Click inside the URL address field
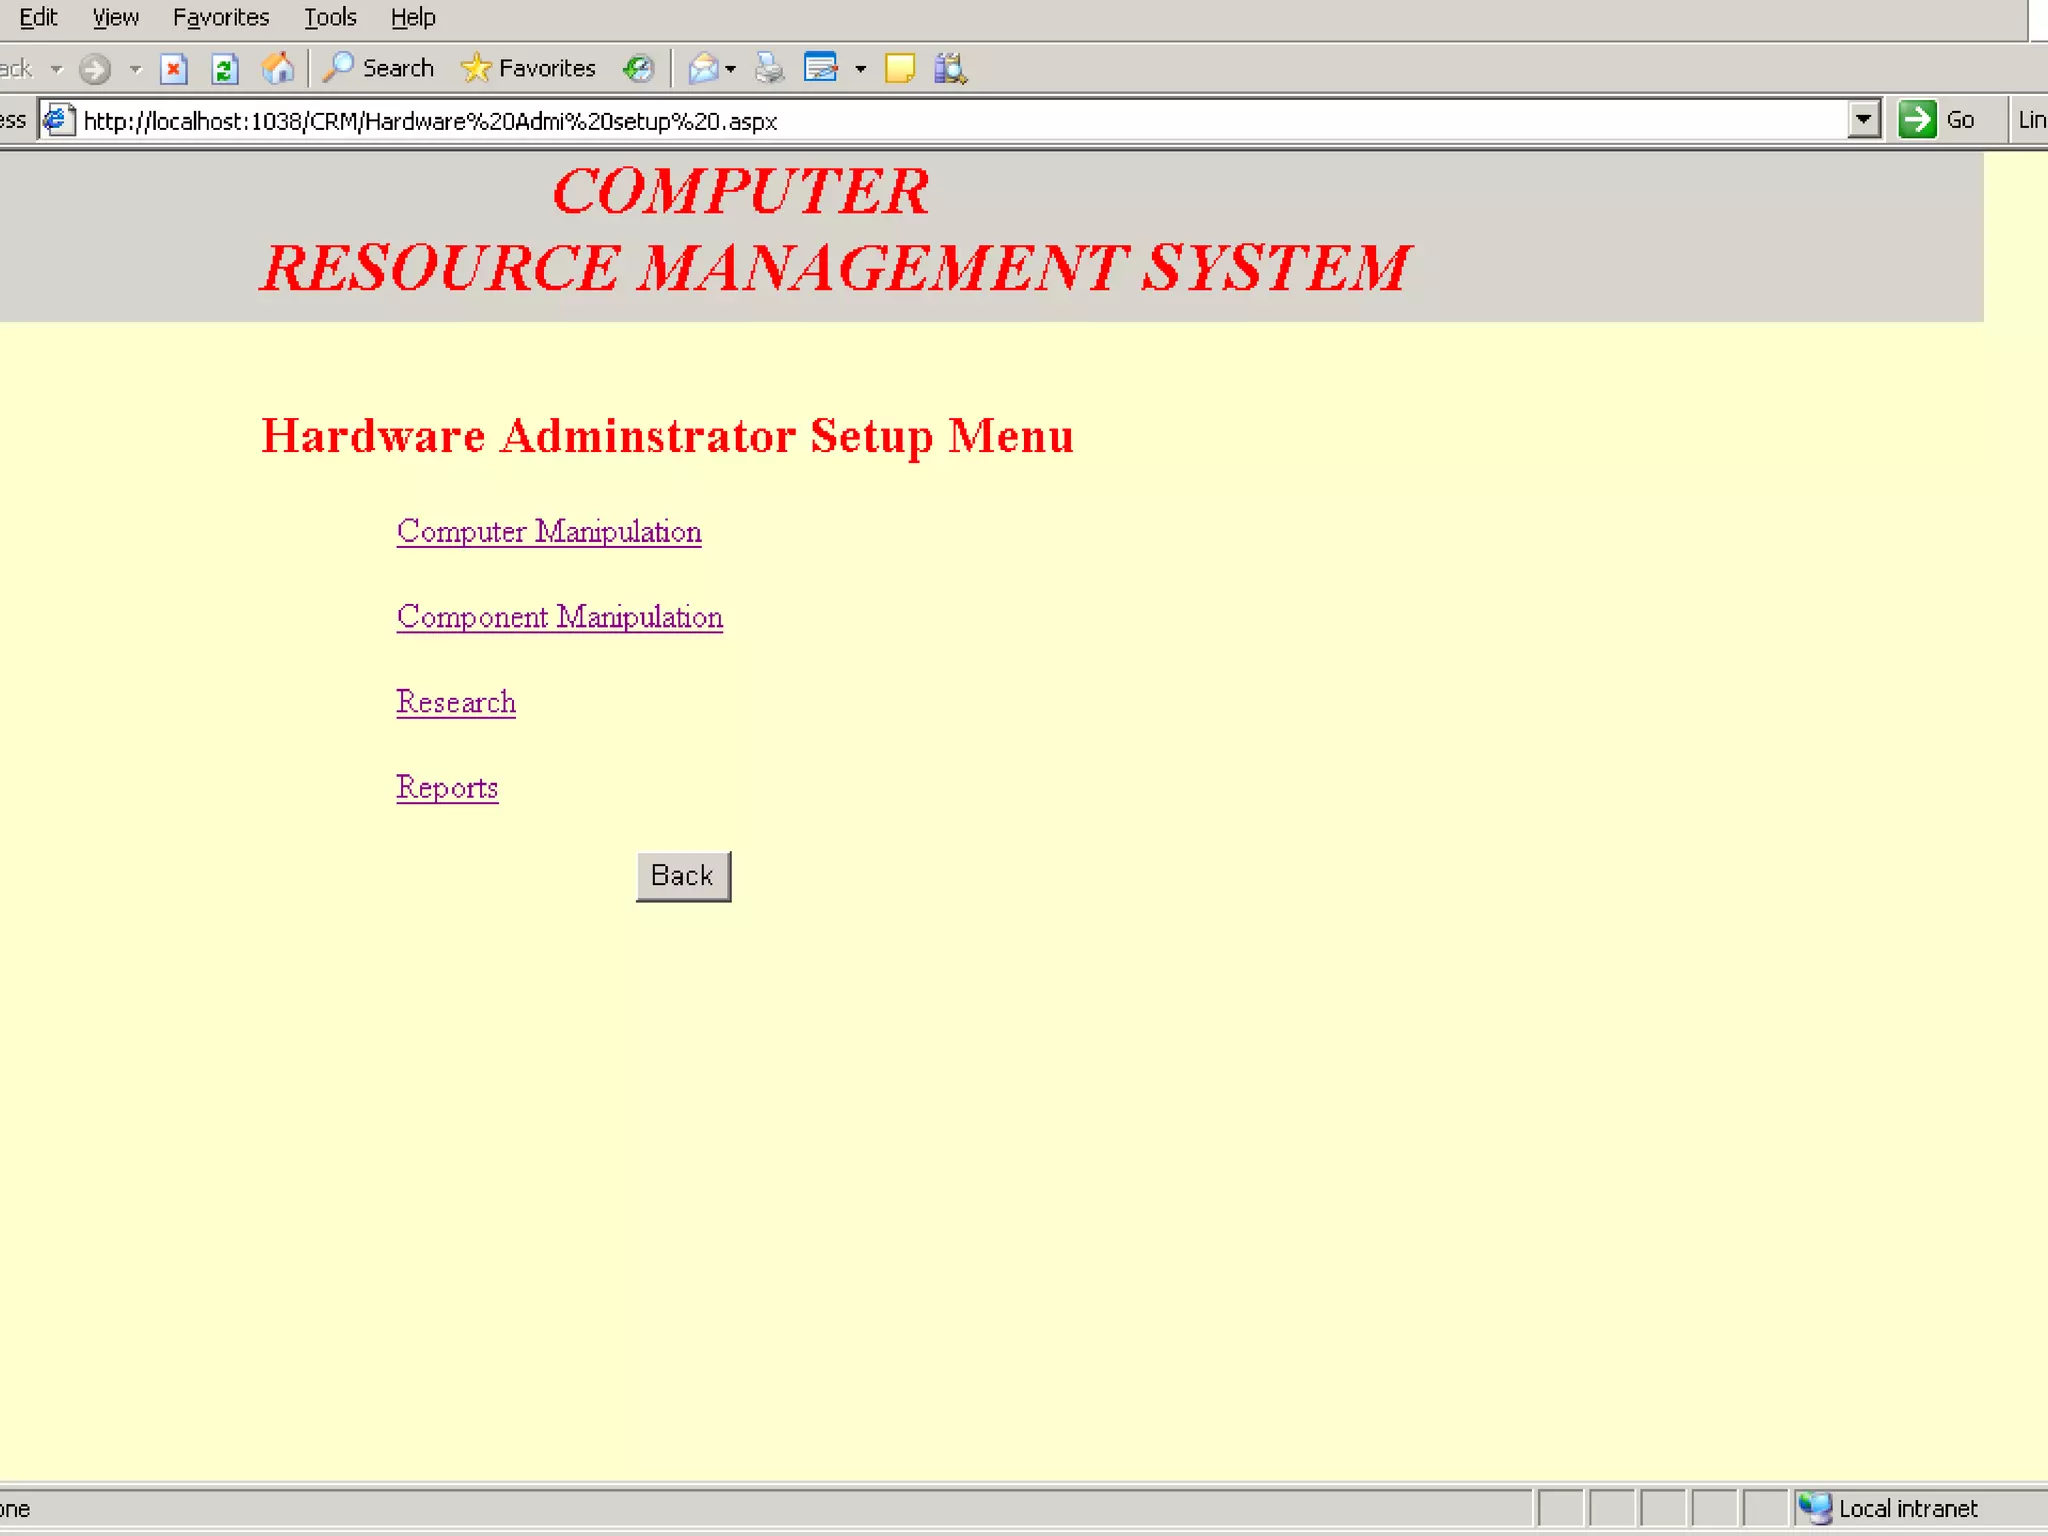Viewport: 2048px width, 1536px height. tap(900, 121)
